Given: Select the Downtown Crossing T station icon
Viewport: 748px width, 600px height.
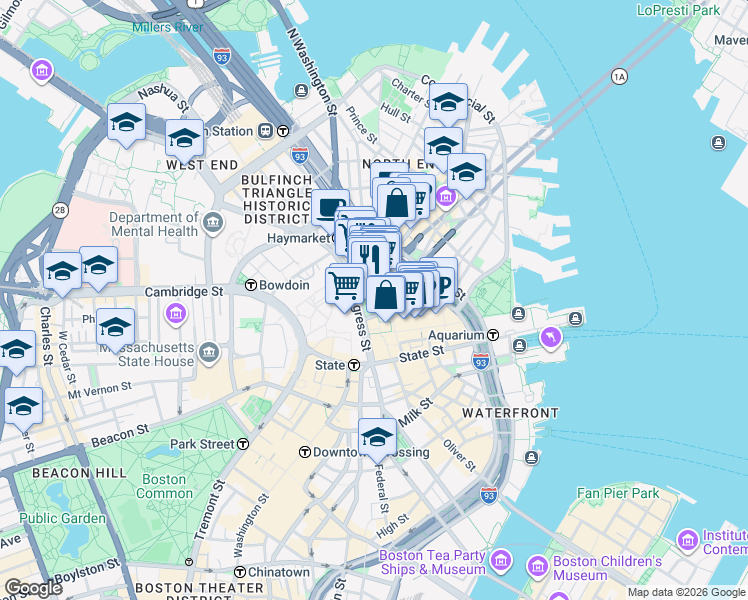Looking at the screenshot, I should (305, 452).
